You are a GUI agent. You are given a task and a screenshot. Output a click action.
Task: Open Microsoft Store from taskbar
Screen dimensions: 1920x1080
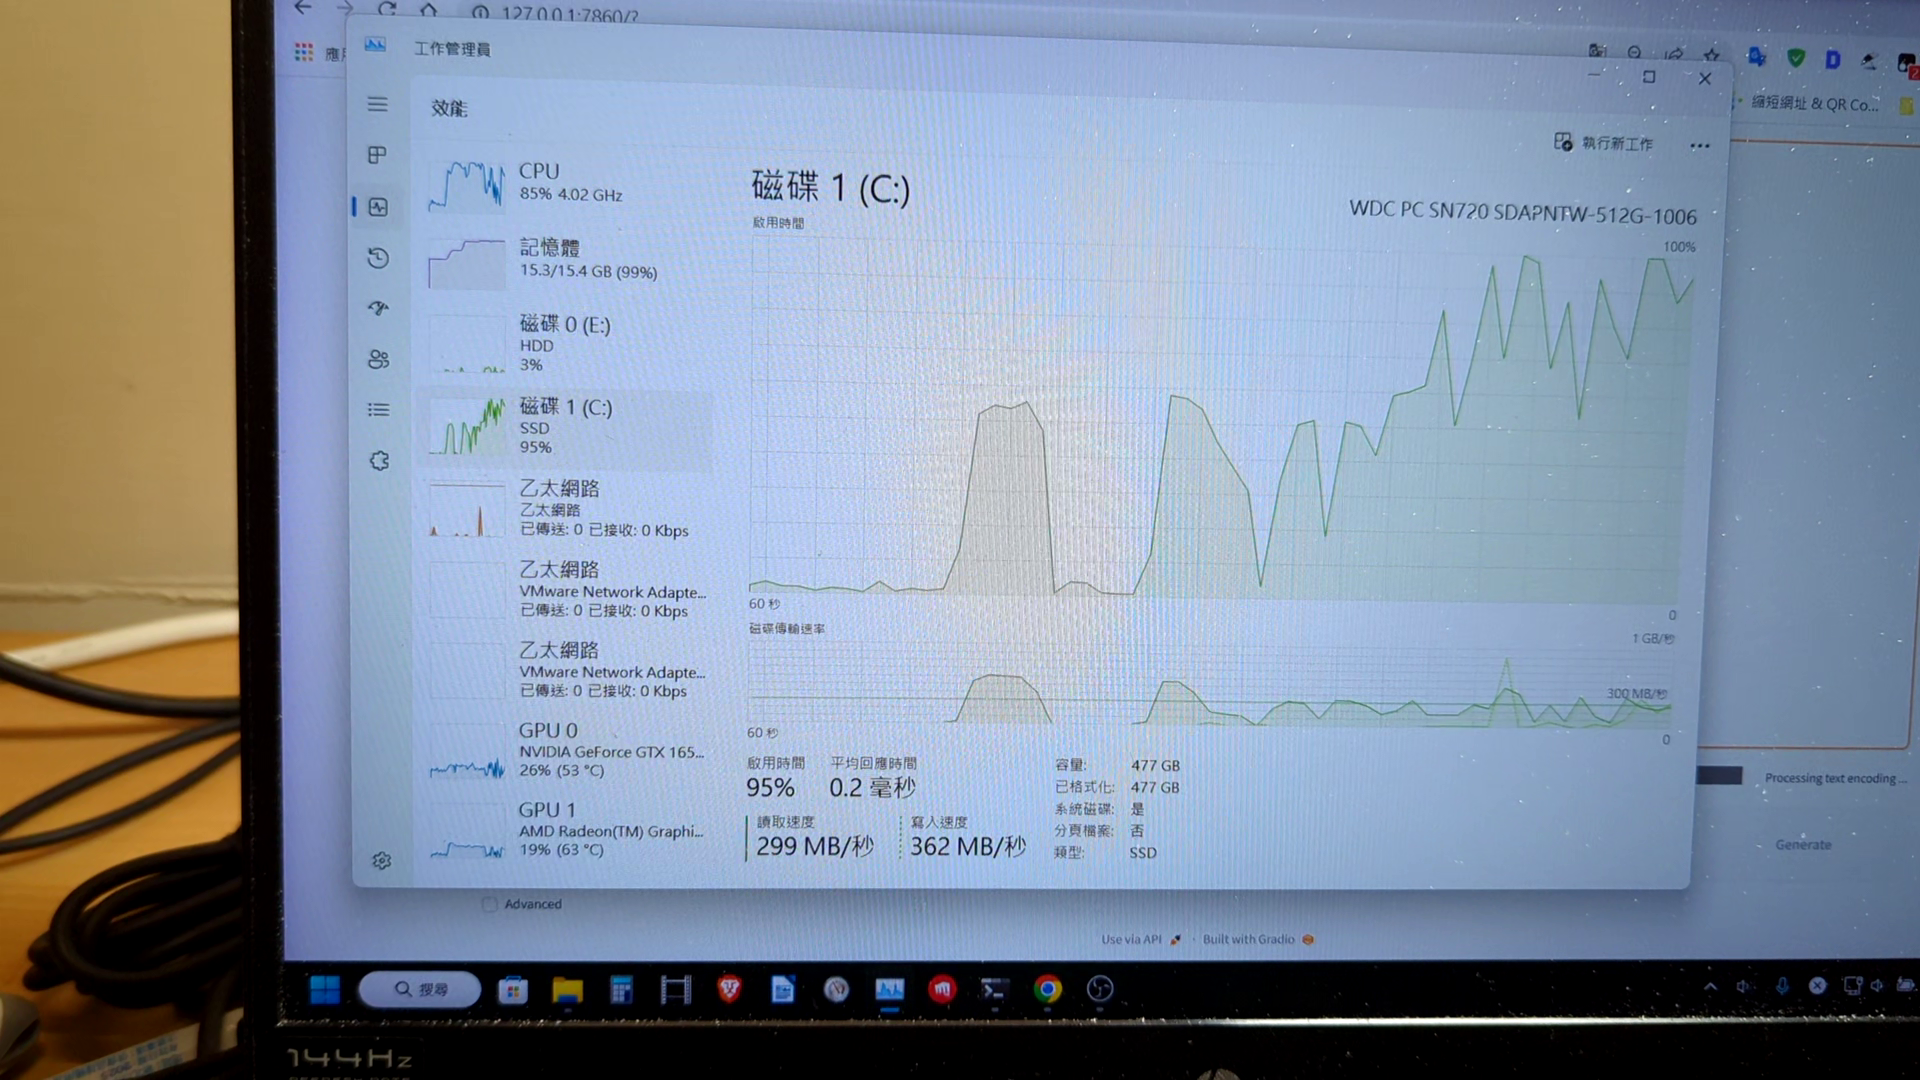tap(513, 990)
